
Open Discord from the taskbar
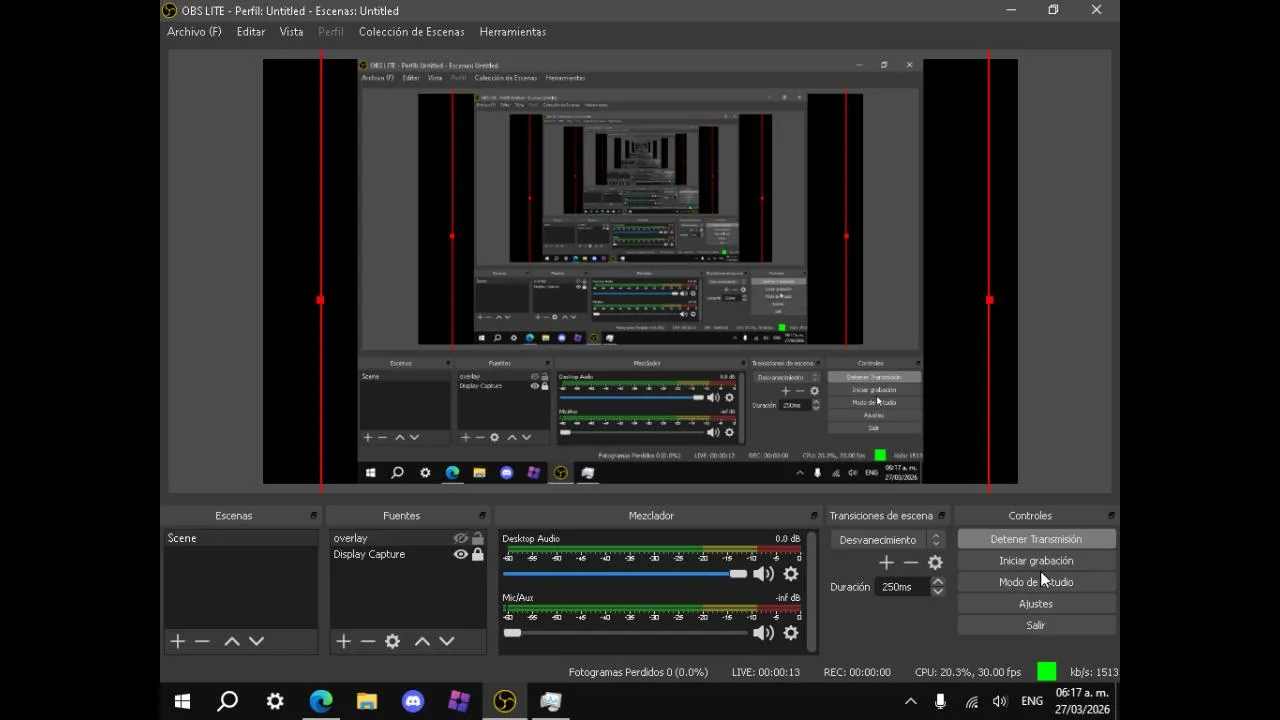coord(413,701)
